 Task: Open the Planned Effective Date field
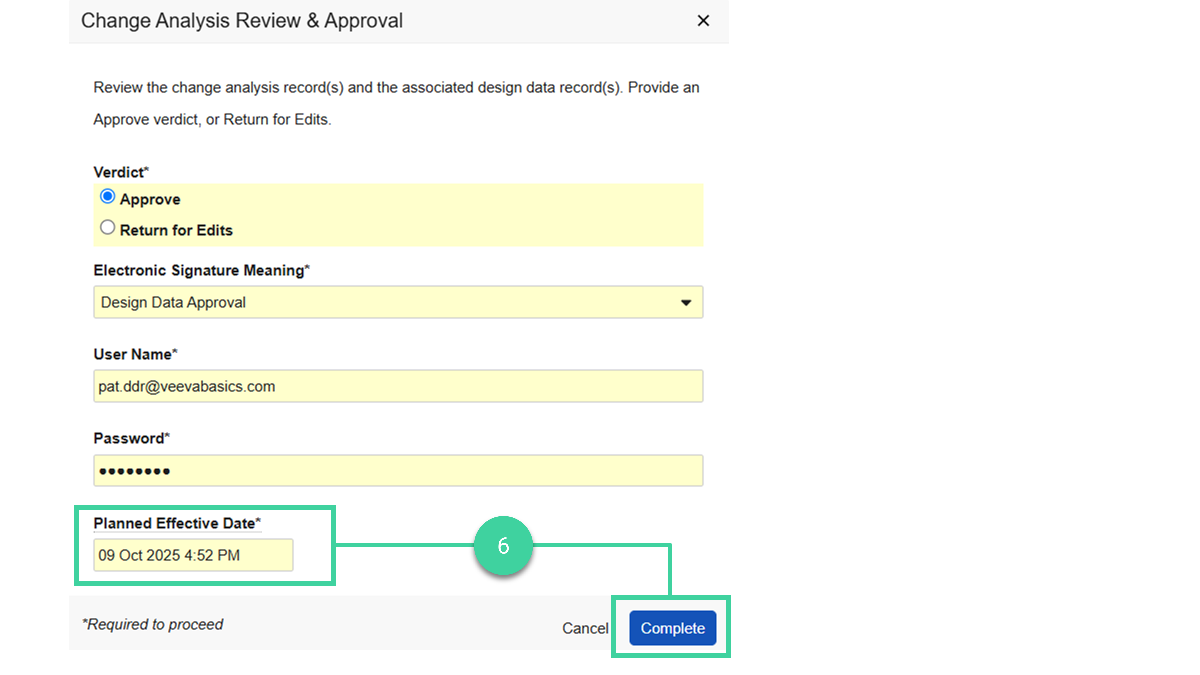point(193,555)
